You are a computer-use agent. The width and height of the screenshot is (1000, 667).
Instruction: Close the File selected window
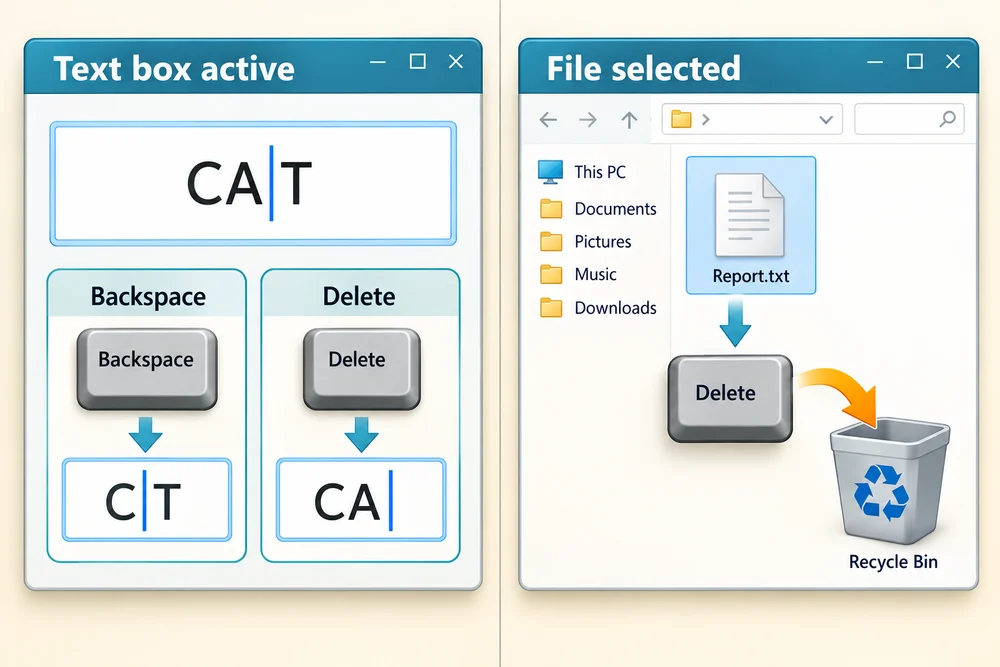pyautogui.click(x=953, y=61)
